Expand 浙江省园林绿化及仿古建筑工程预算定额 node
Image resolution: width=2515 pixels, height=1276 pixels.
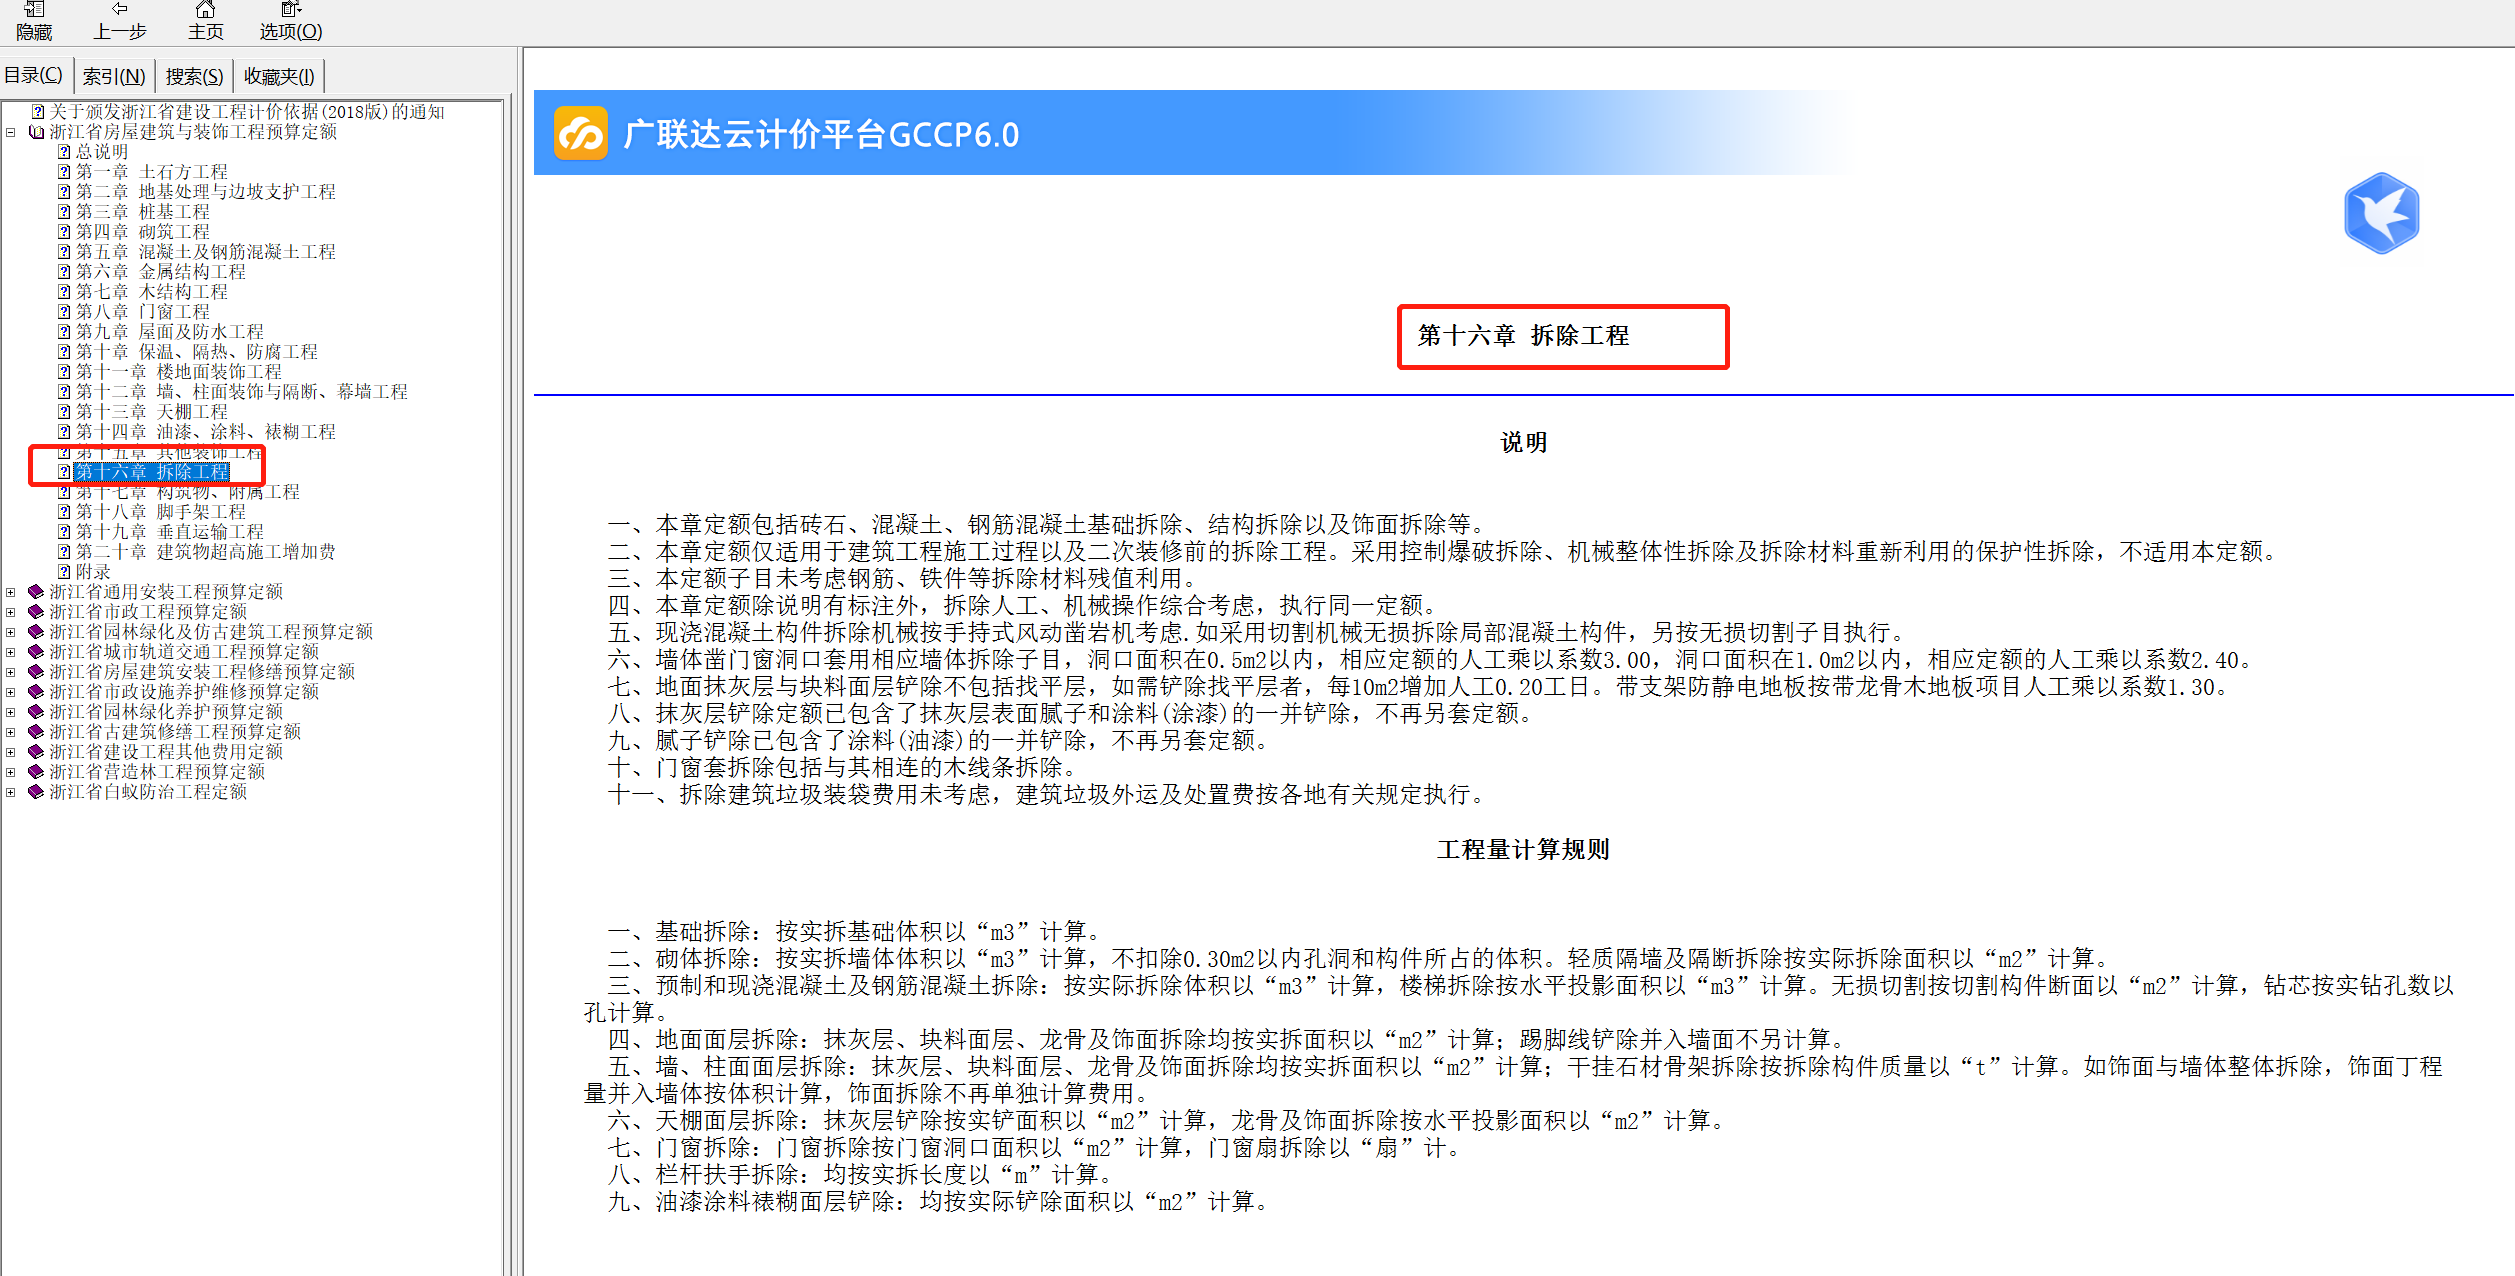click(x=10, y=632)
